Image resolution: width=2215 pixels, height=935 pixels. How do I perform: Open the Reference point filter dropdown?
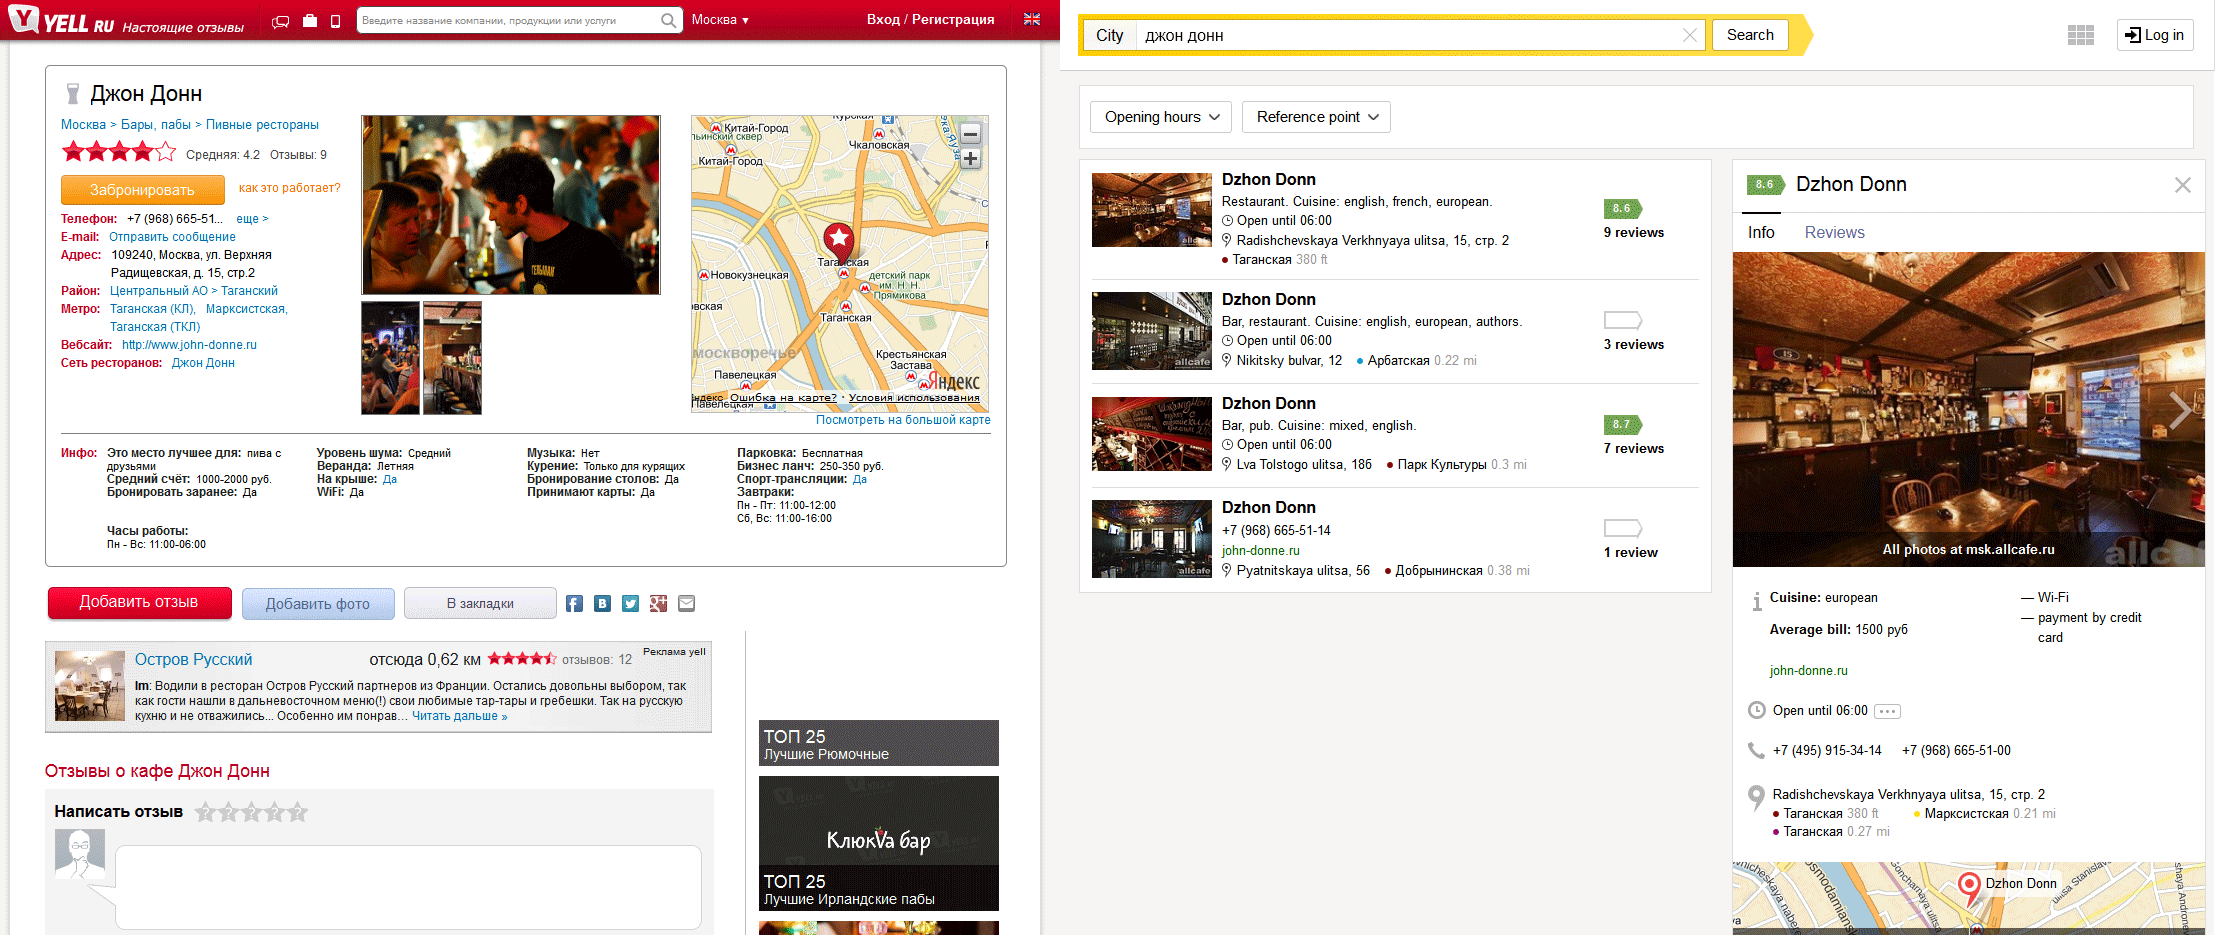point(1316,117)
